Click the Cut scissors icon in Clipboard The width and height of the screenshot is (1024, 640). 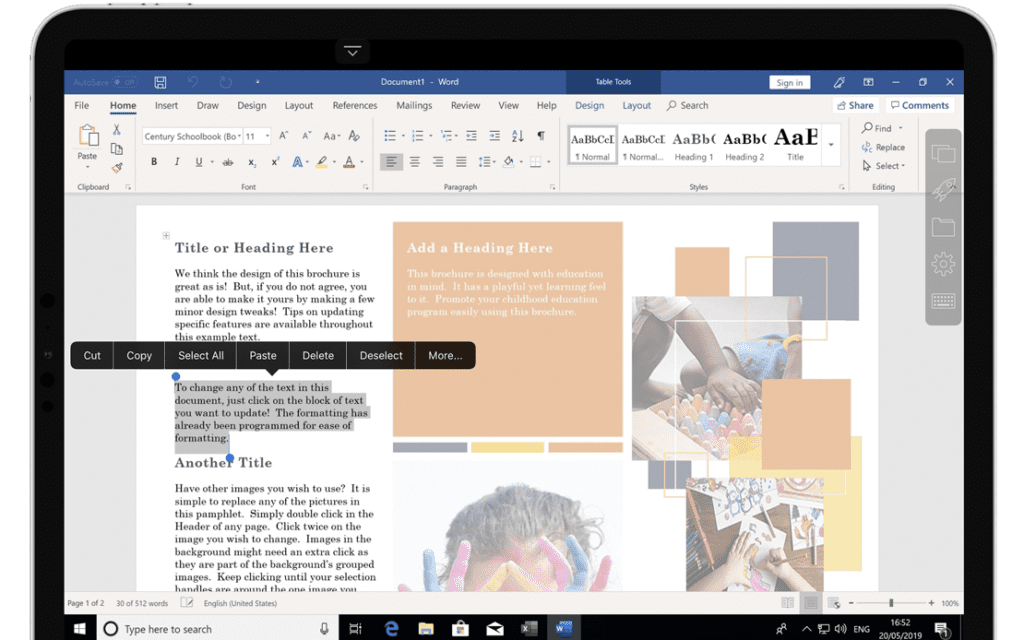[117, 130]
